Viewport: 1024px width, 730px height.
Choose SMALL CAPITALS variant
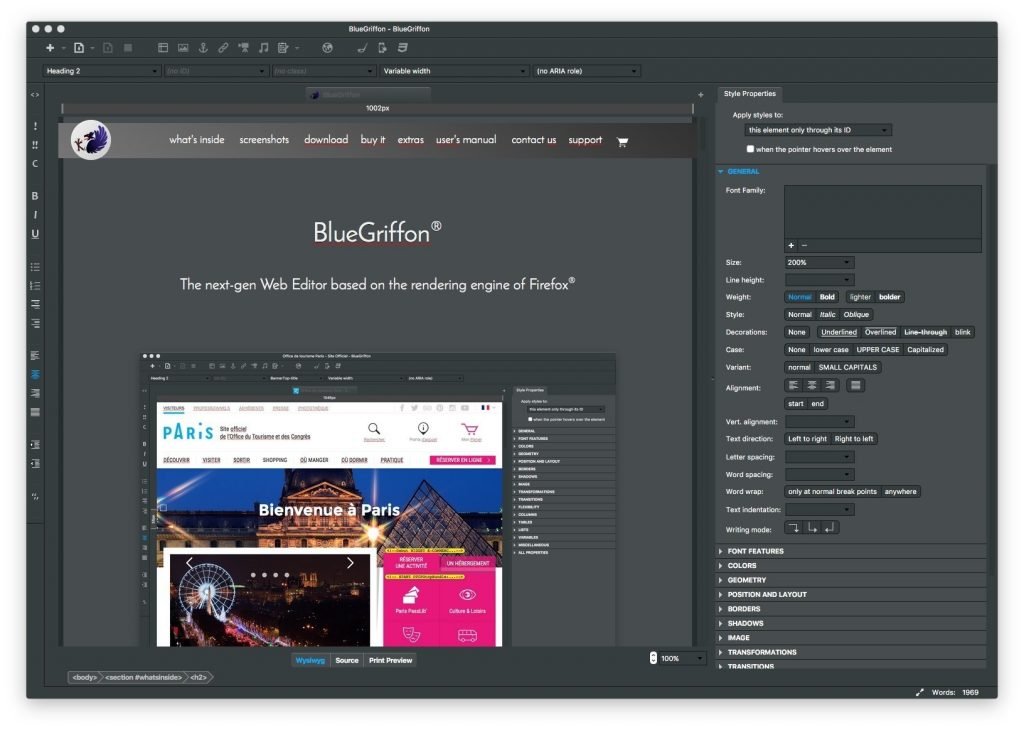pos(848,368)
